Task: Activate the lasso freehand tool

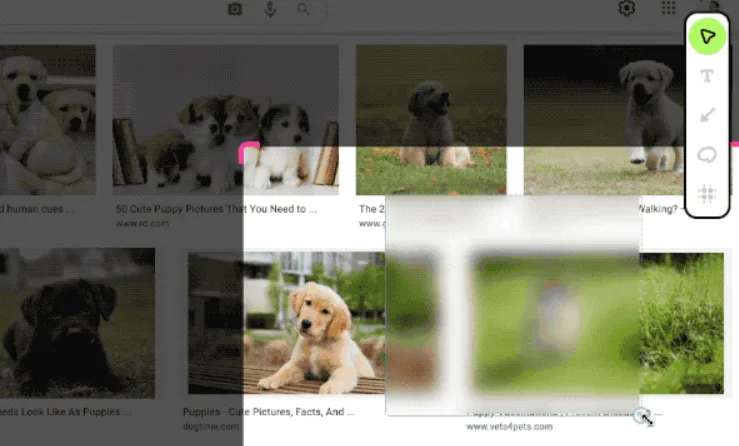Action: click(x=707, y=155)
